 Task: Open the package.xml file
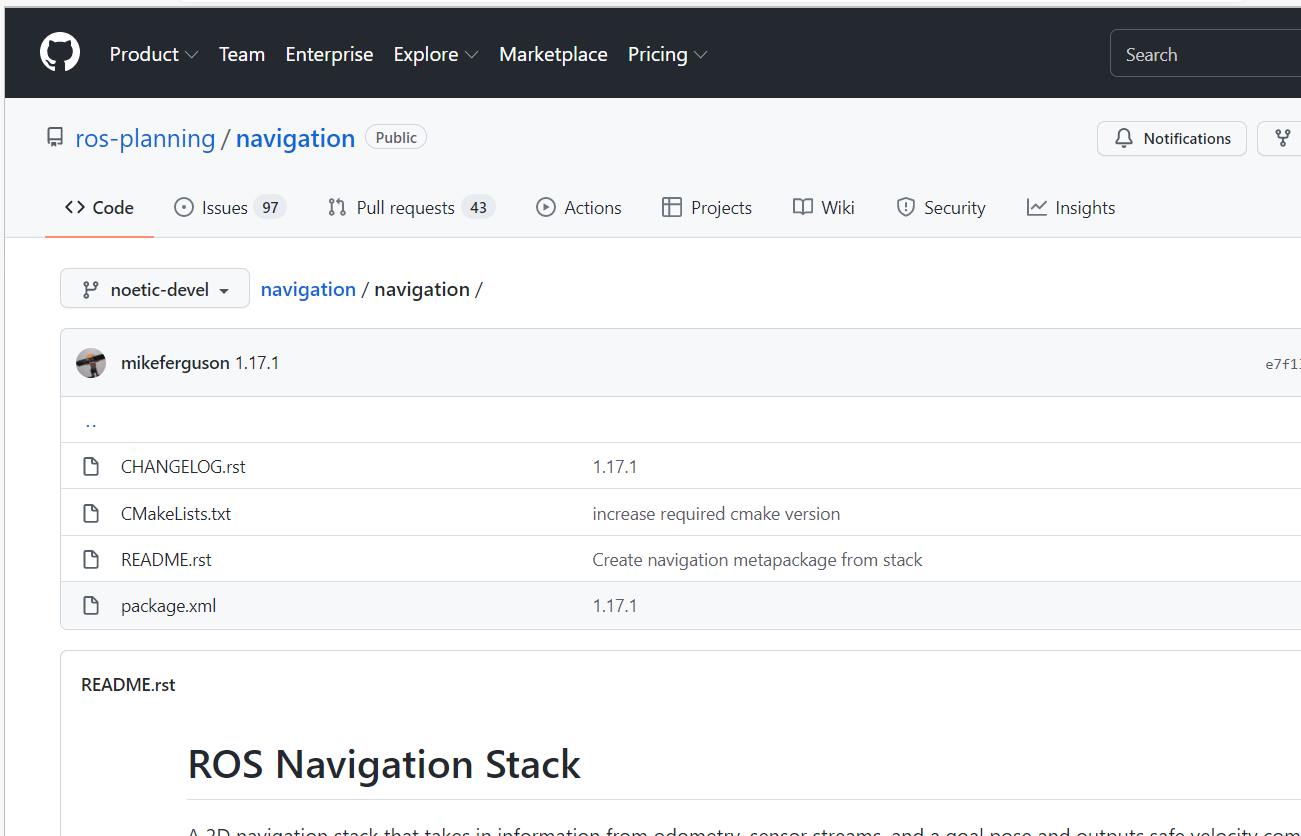click(168, 606)
